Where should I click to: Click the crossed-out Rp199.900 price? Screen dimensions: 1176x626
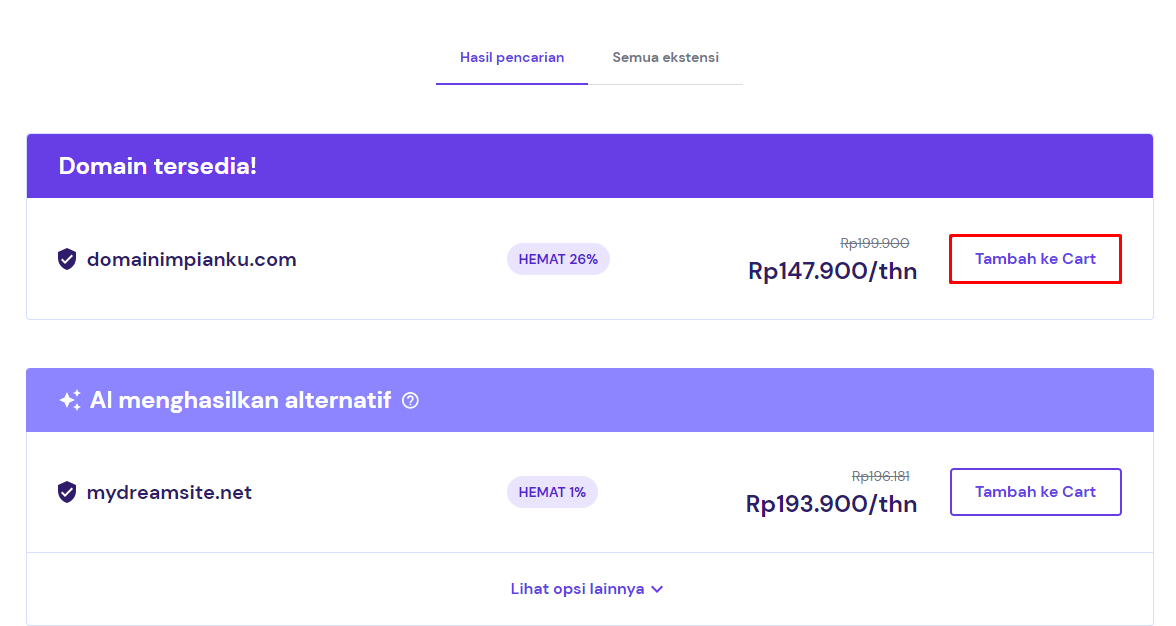click(x=875, y=243)
